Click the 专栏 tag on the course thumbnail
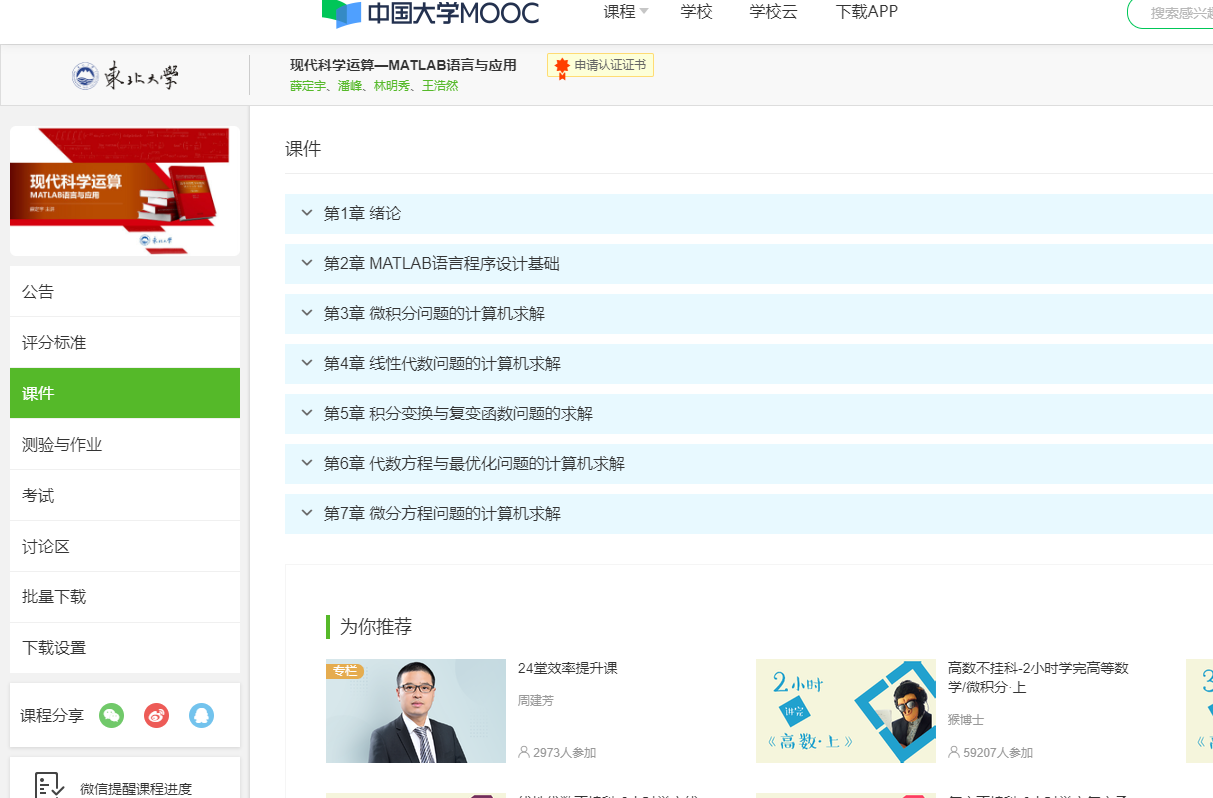 pyautogui.click(x=345, y=670)
